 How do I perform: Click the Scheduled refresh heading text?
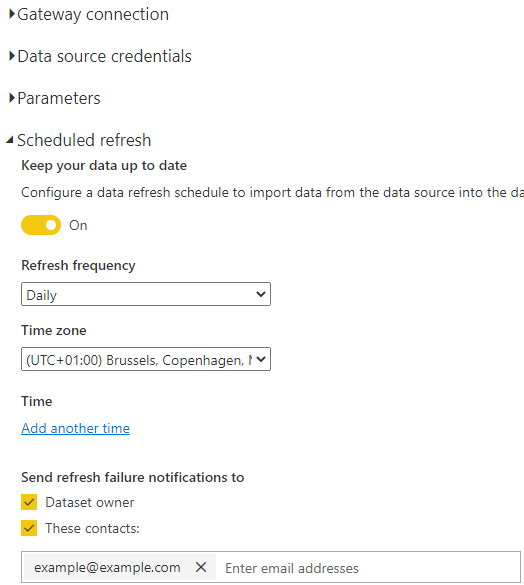tap(84, 141)
